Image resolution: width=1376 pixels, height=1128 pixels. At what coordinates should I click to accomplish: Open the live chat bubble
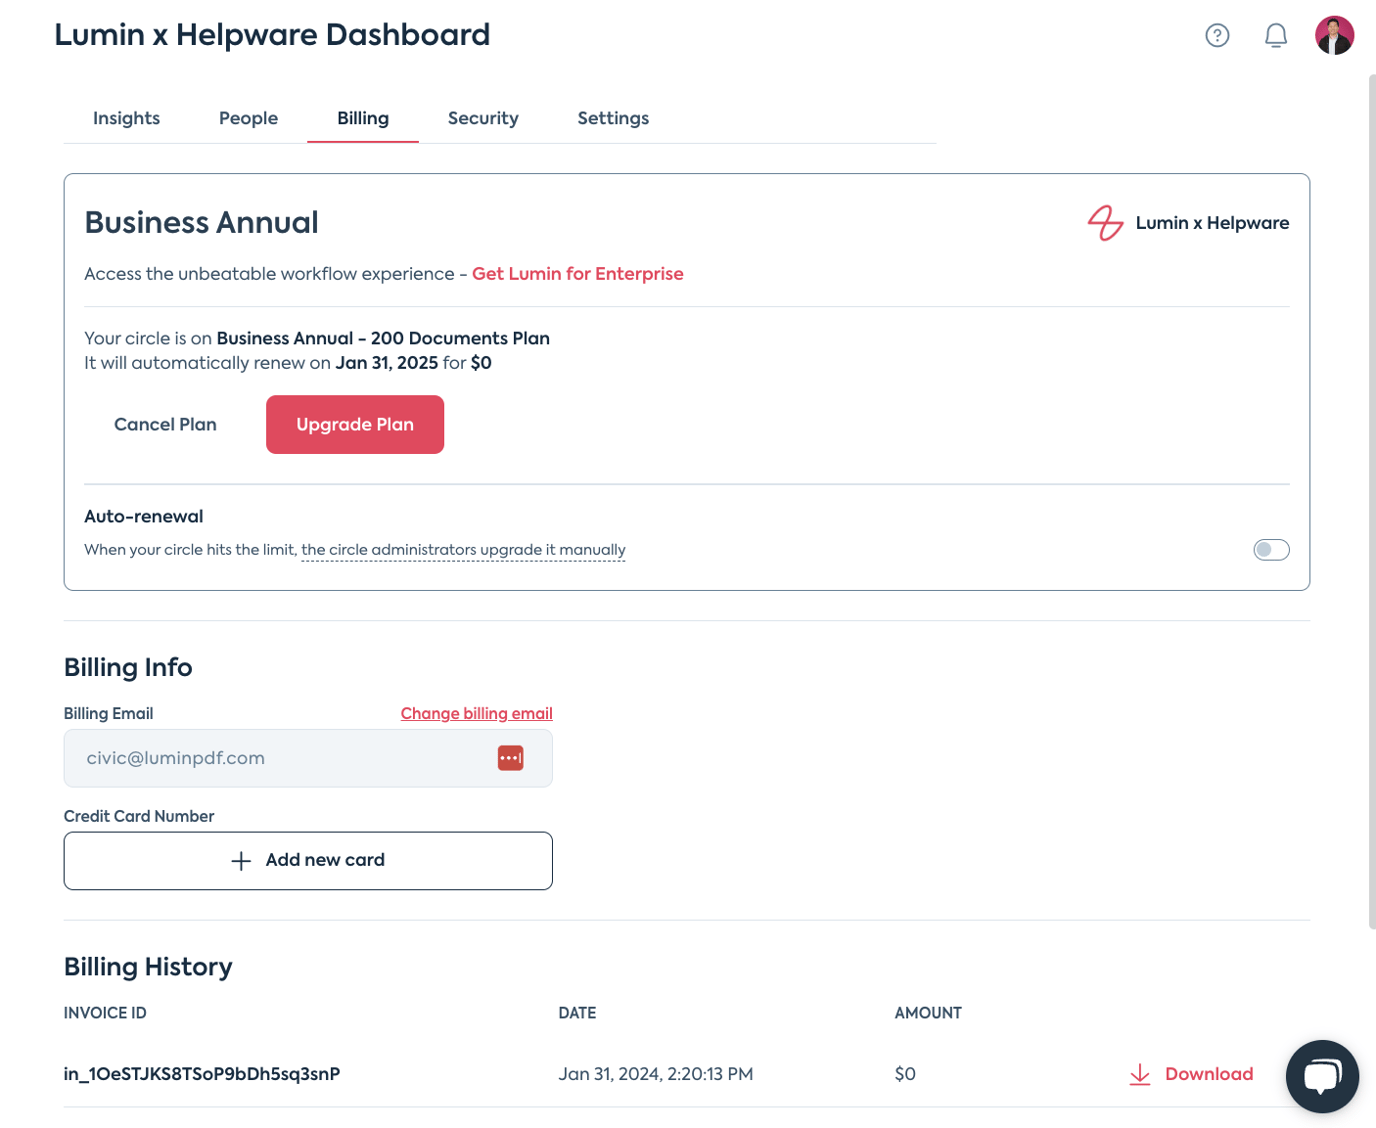pyautogui.click(x=1322, y=1076)
